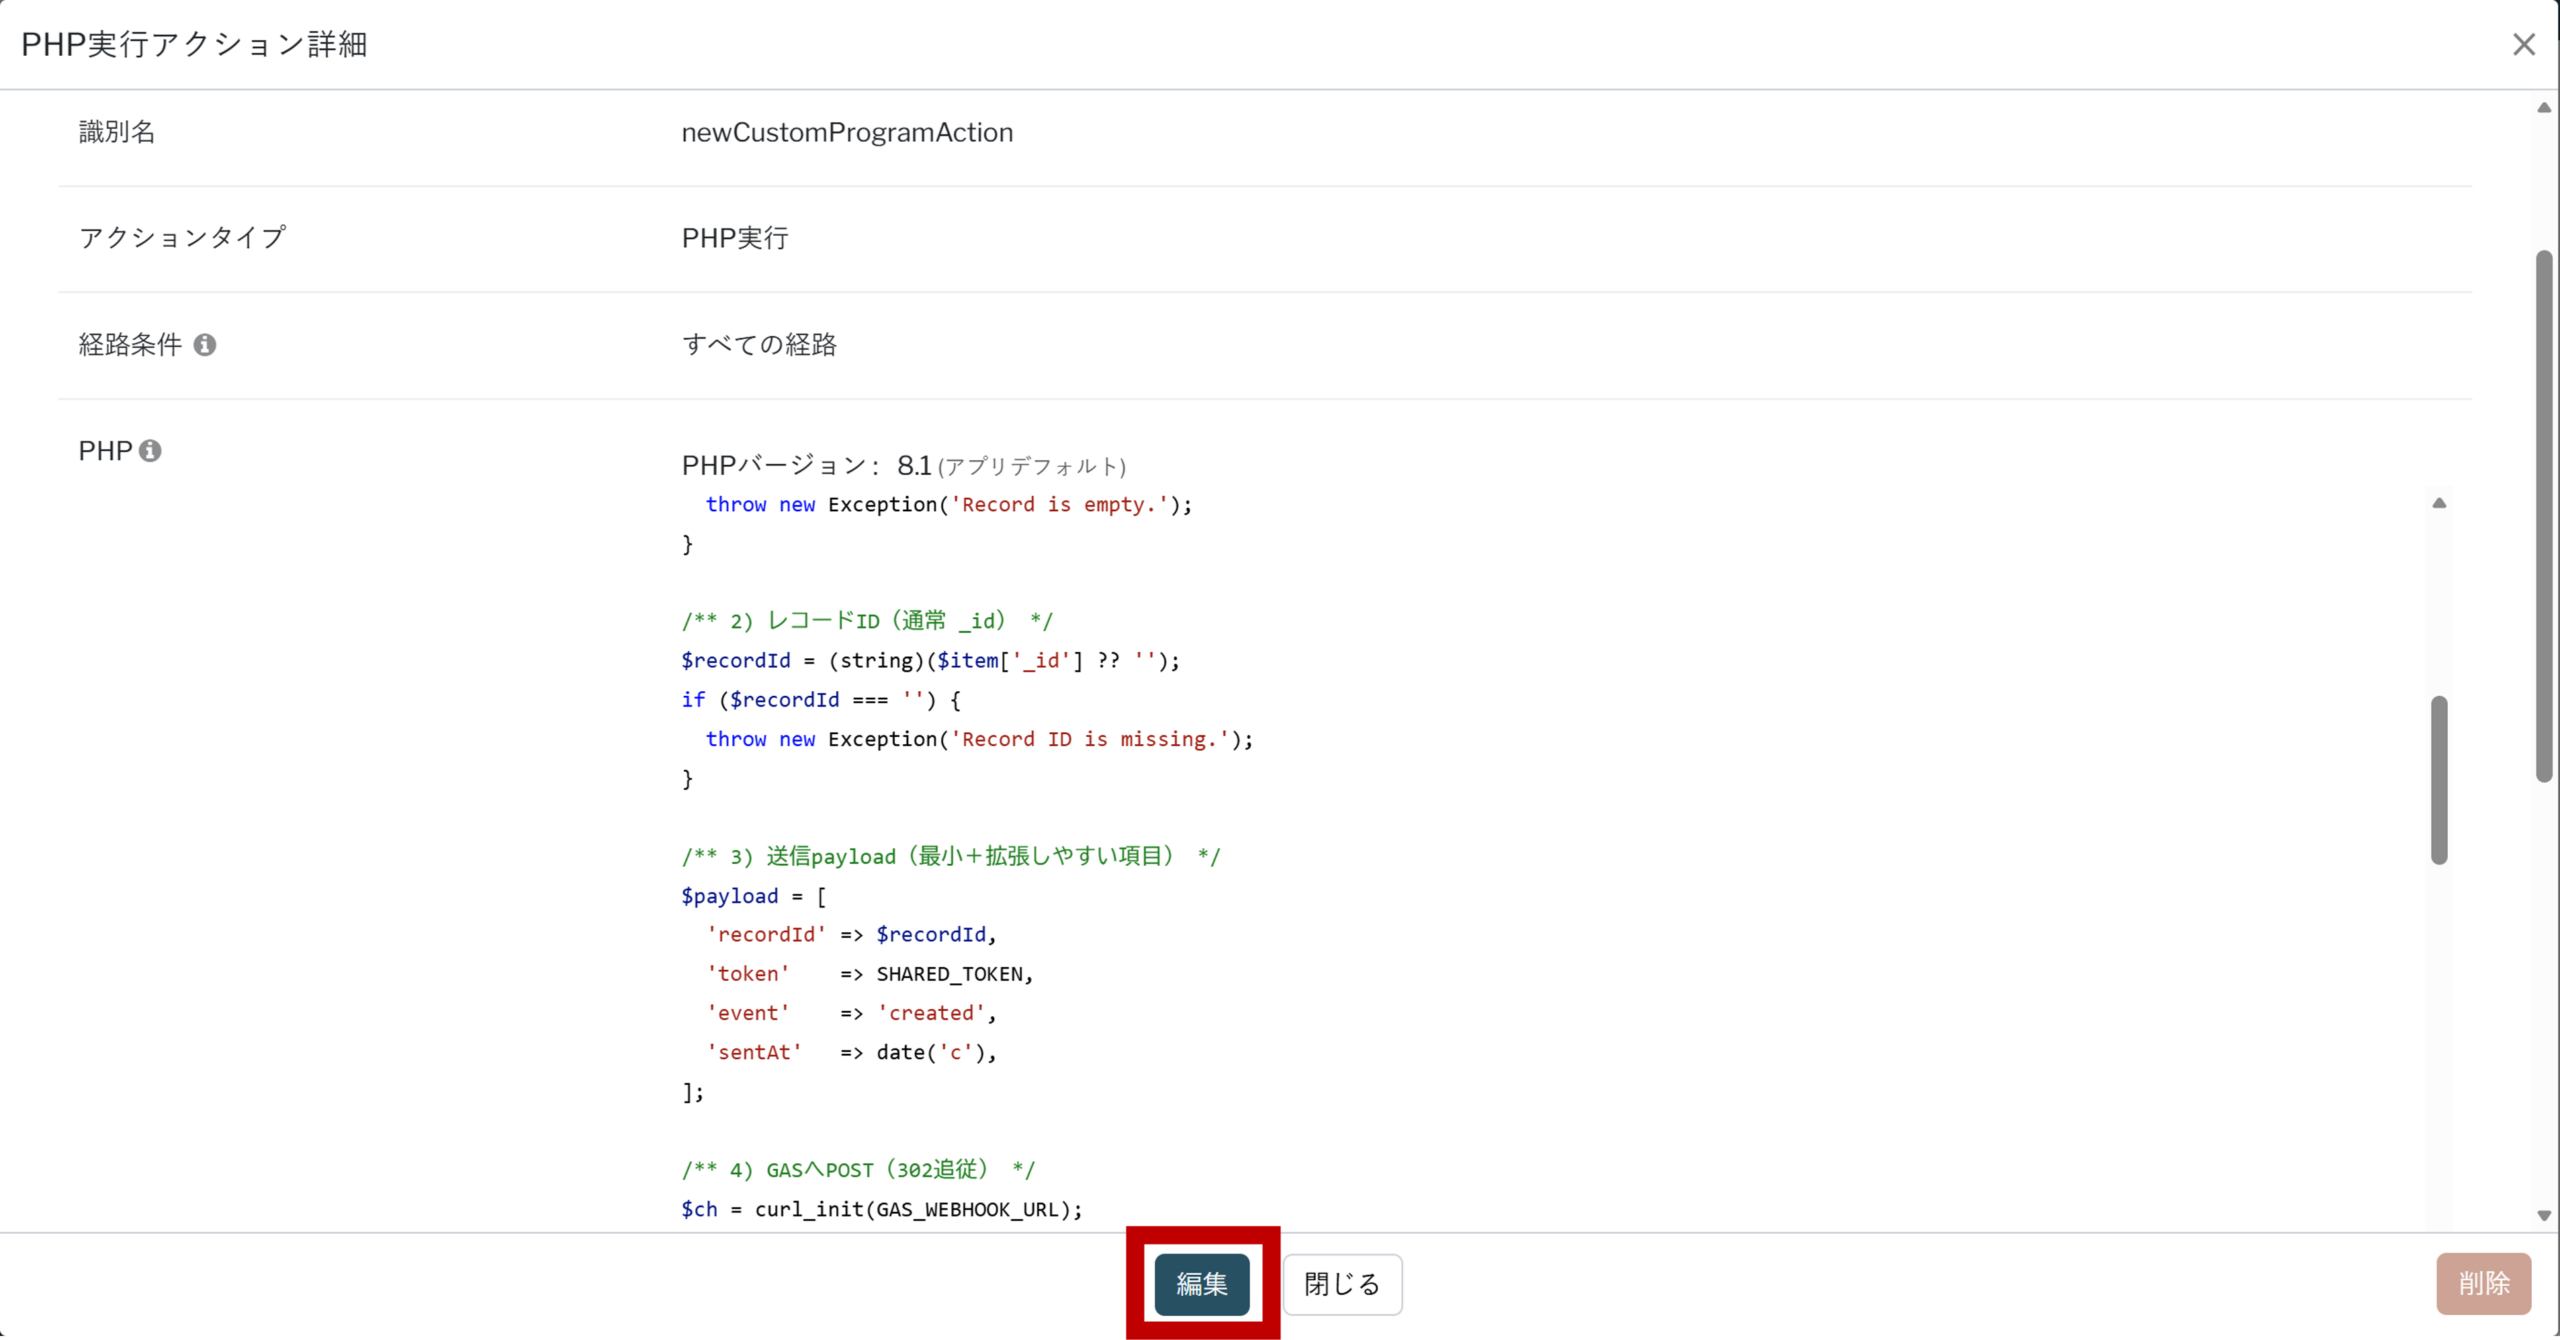Click the info icon next to PHP label
The image size is (2560, 1340).
tap(150, 451)
